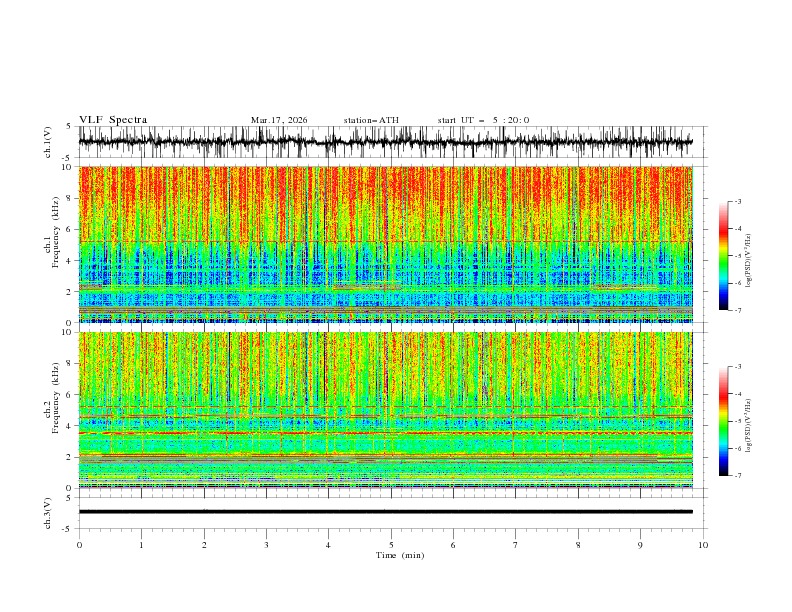Click the ch.3 voltage waveform trace
792x612 pixels.
point(385,512)
